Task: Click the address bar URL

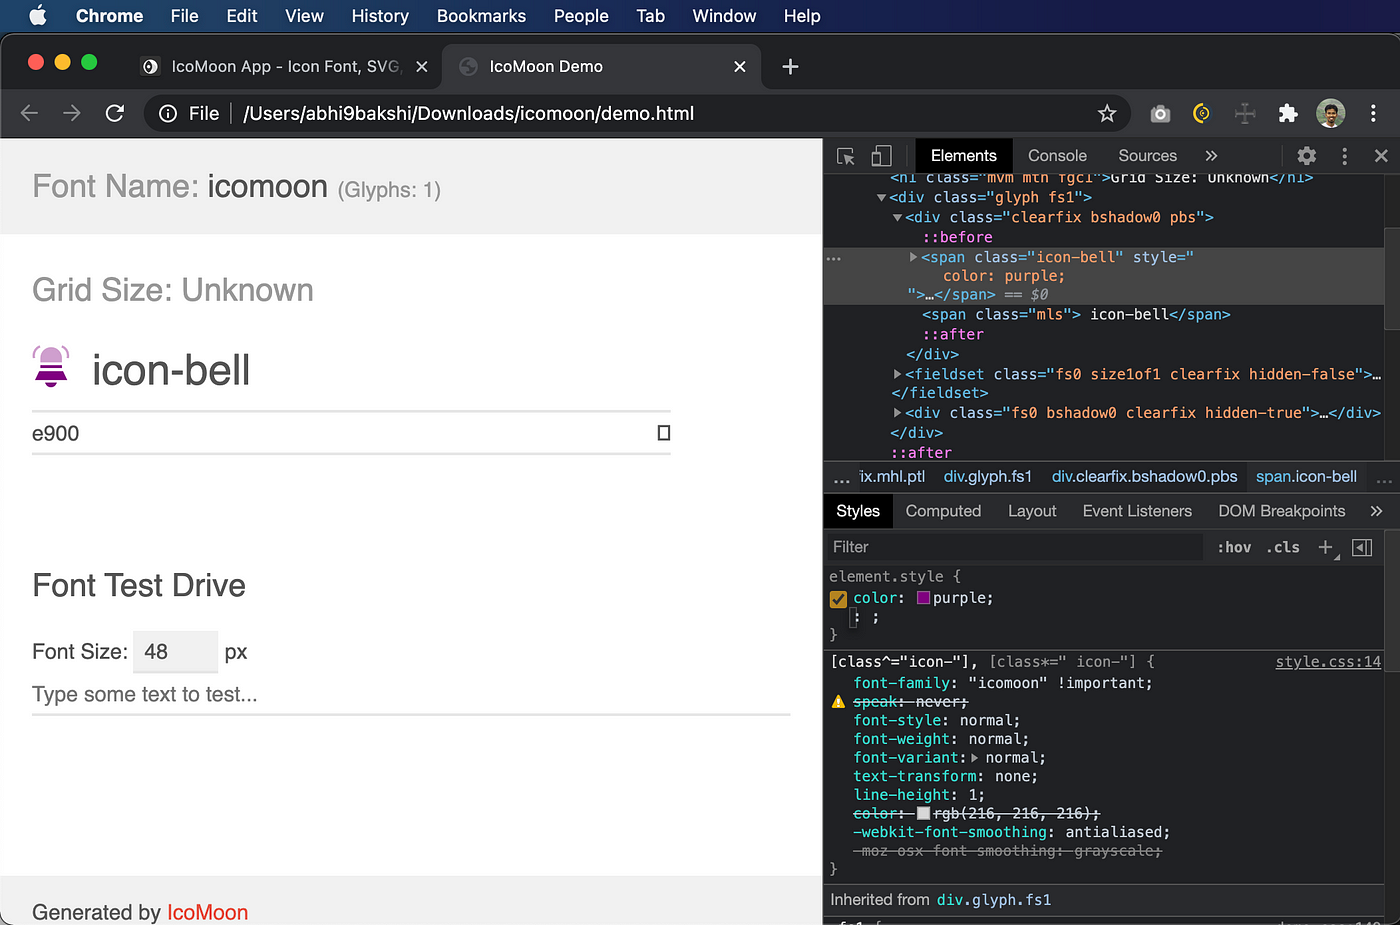Action: (468, 113)
